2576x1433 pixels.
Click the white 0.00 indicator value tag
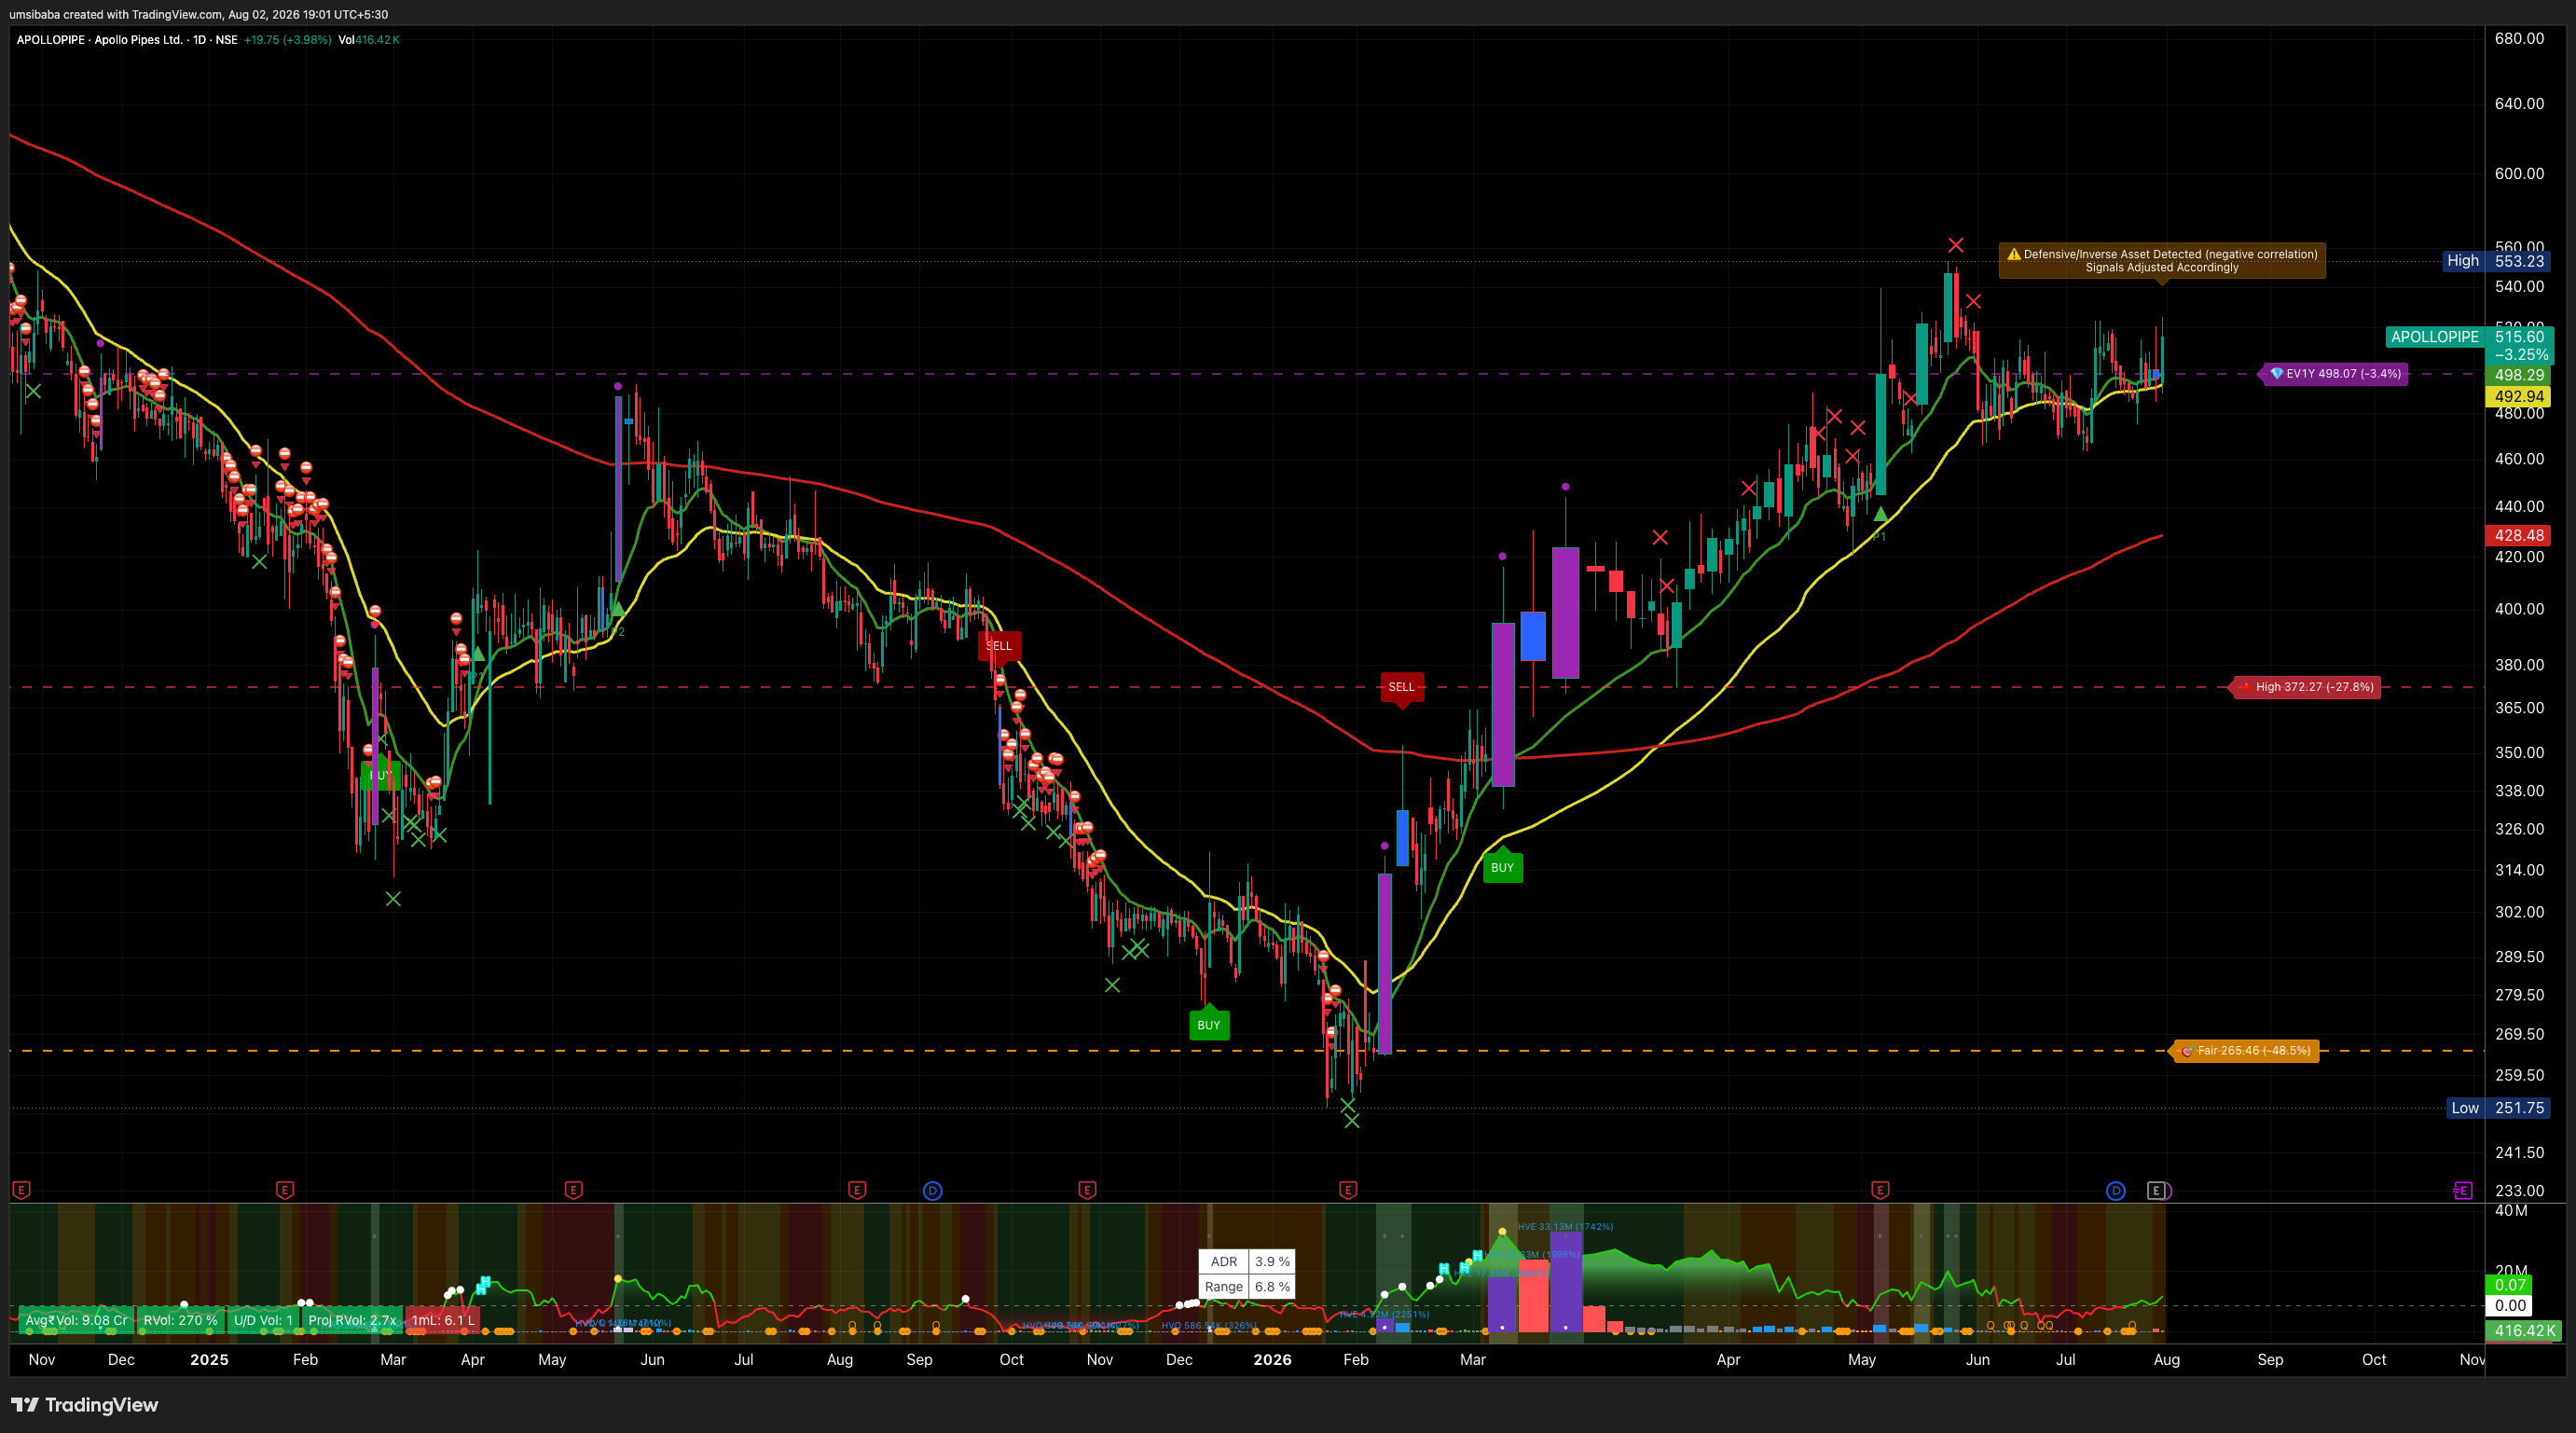tap(2510, 1305)
